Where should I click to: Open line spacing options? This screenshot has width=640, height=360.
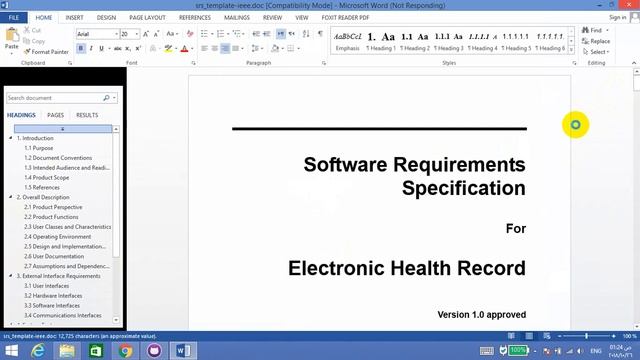point(257,49)
